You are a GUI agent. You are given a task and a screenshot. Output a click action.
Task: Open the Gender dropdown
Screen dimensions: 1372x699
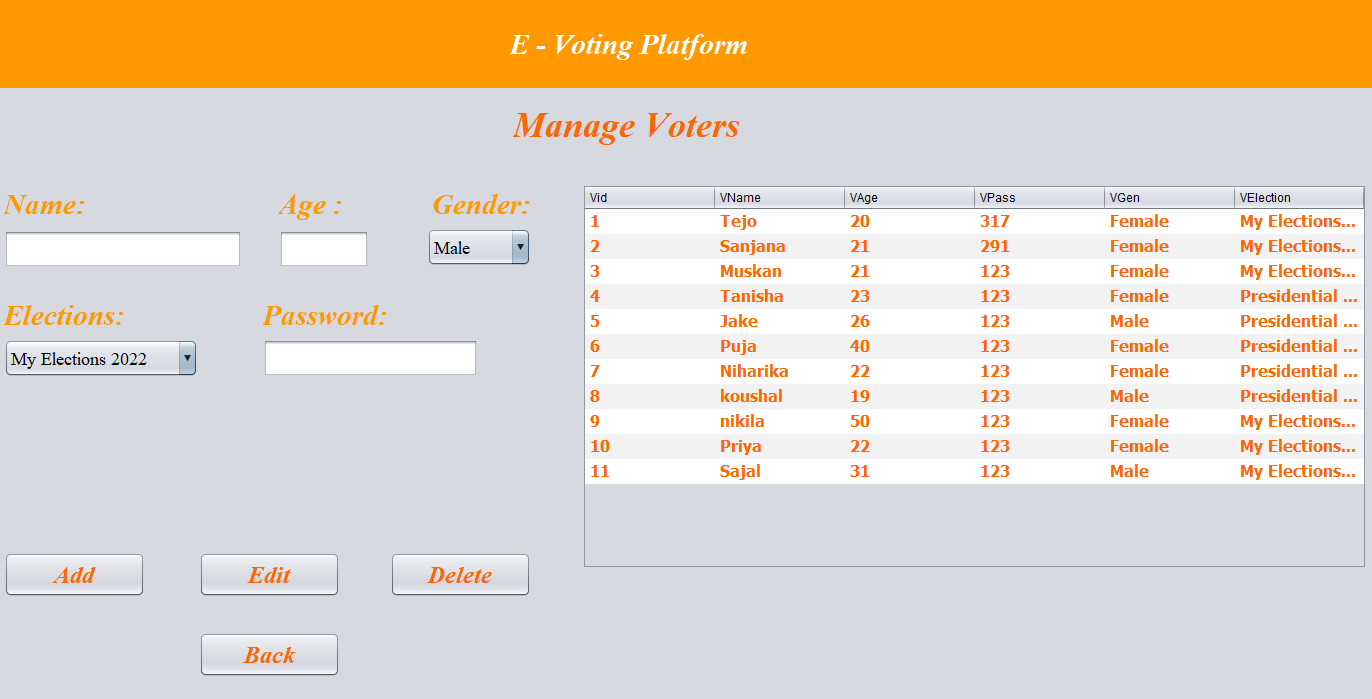[x=478, y=247]
